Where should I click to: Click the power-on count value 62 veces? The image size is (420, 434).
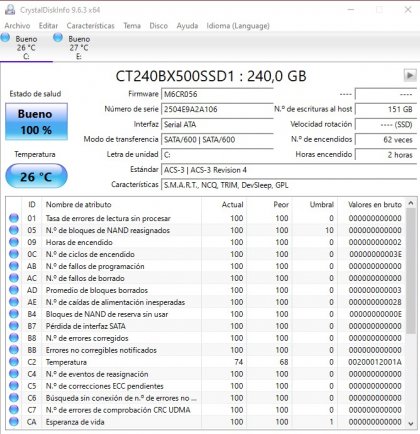click(x=386, y=139)
